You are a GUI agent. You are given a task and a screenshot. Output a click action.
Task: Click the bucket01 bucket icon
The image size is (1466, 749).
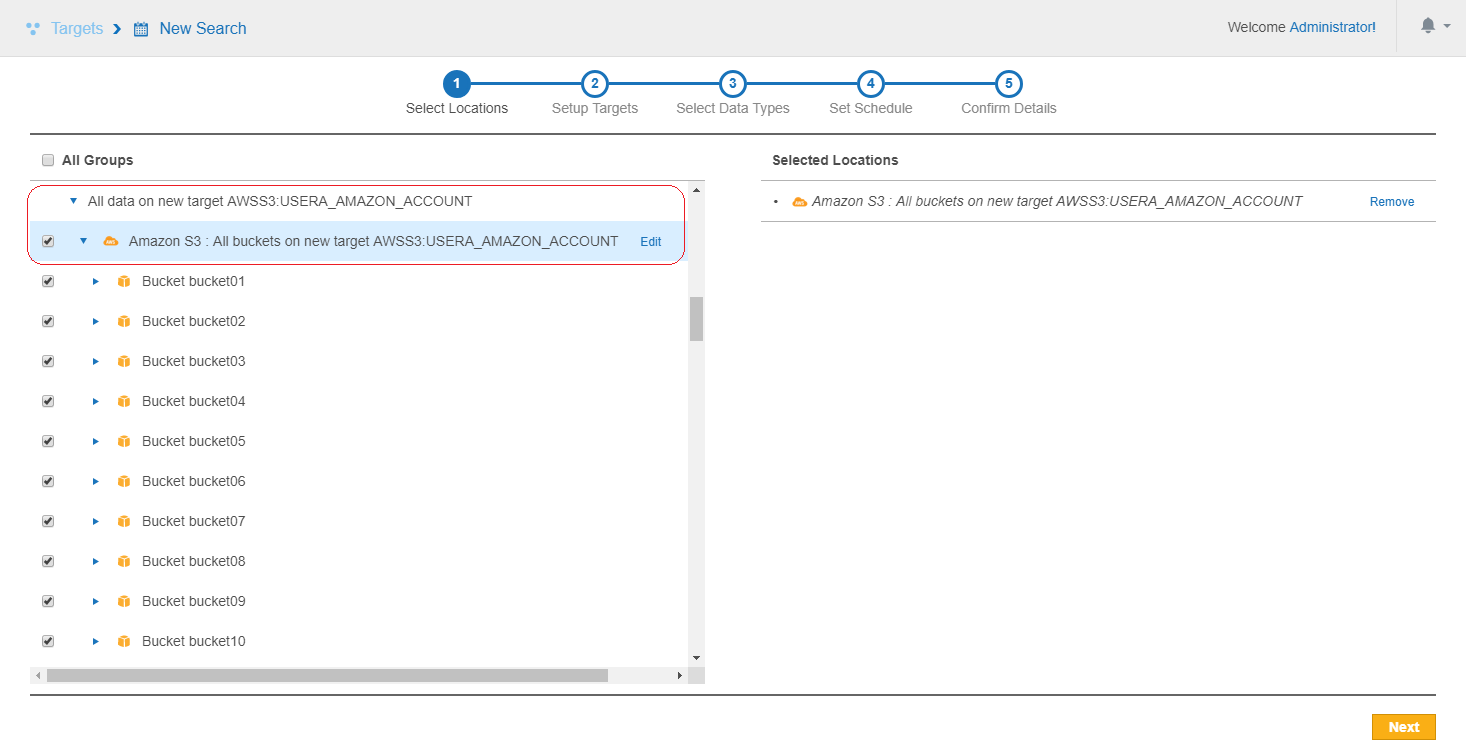point(124,281)
